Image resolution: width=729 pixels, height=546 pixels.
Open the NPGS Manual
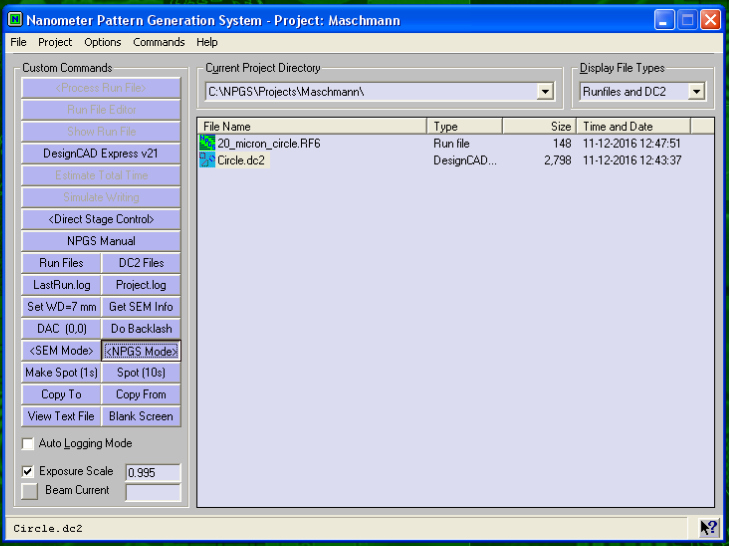100,241
